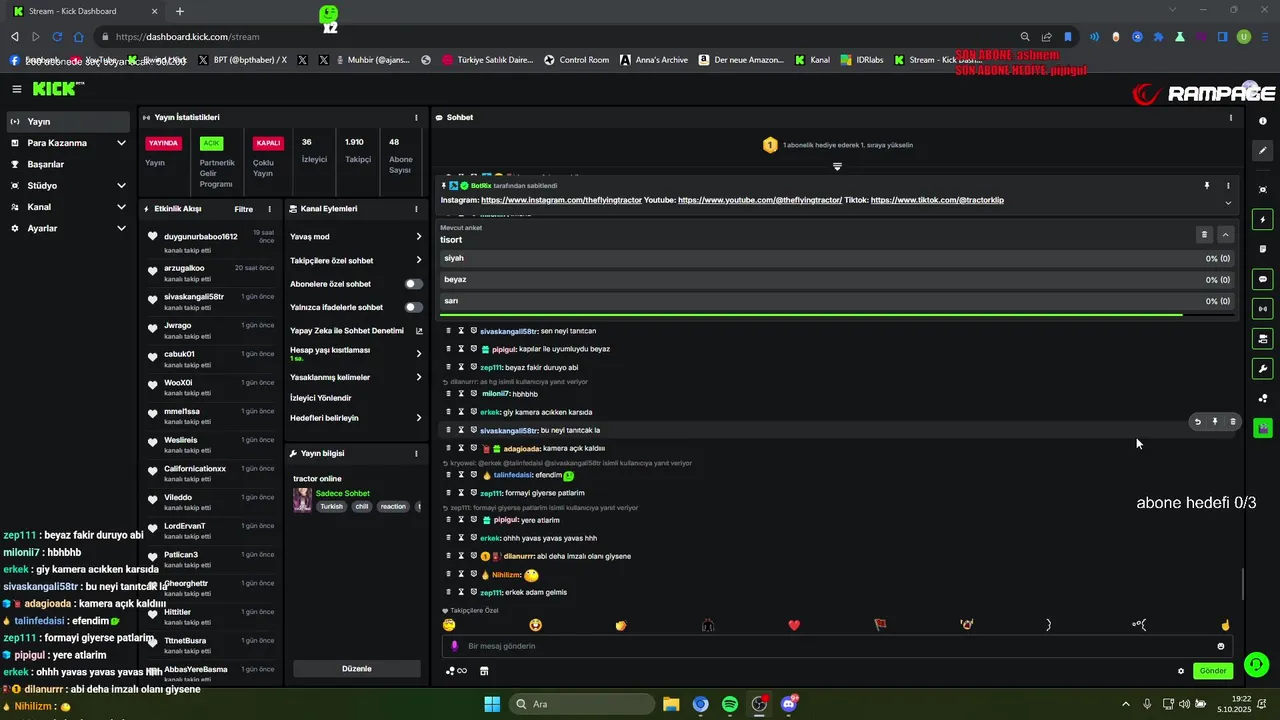Open duygunurbaboo1612 follow event

click(x=211, y=242)
